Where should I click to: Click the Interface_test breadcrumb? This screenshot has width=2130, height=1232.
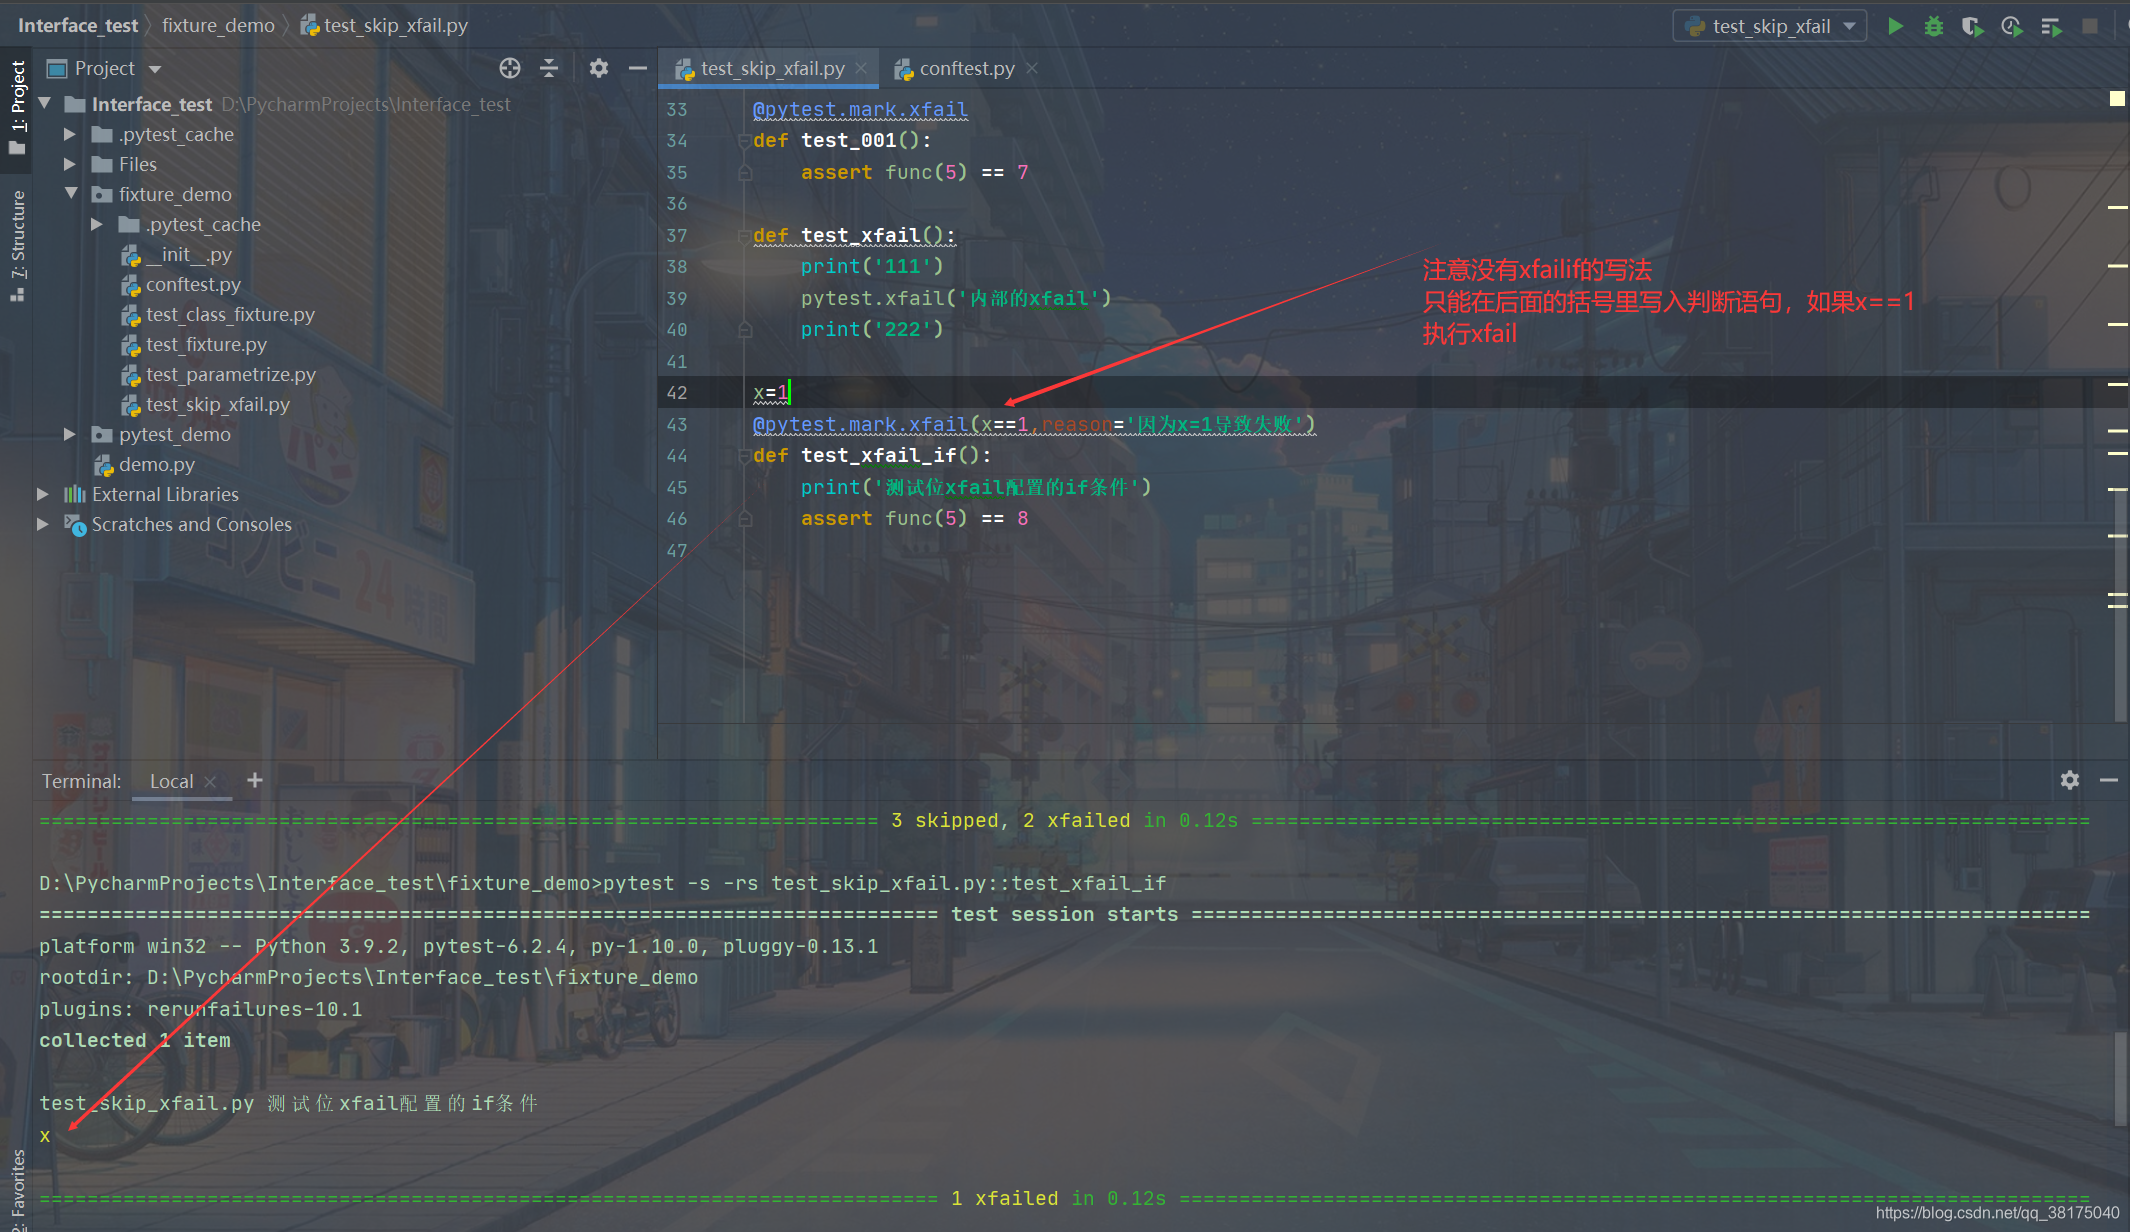(x=78, y=25)
